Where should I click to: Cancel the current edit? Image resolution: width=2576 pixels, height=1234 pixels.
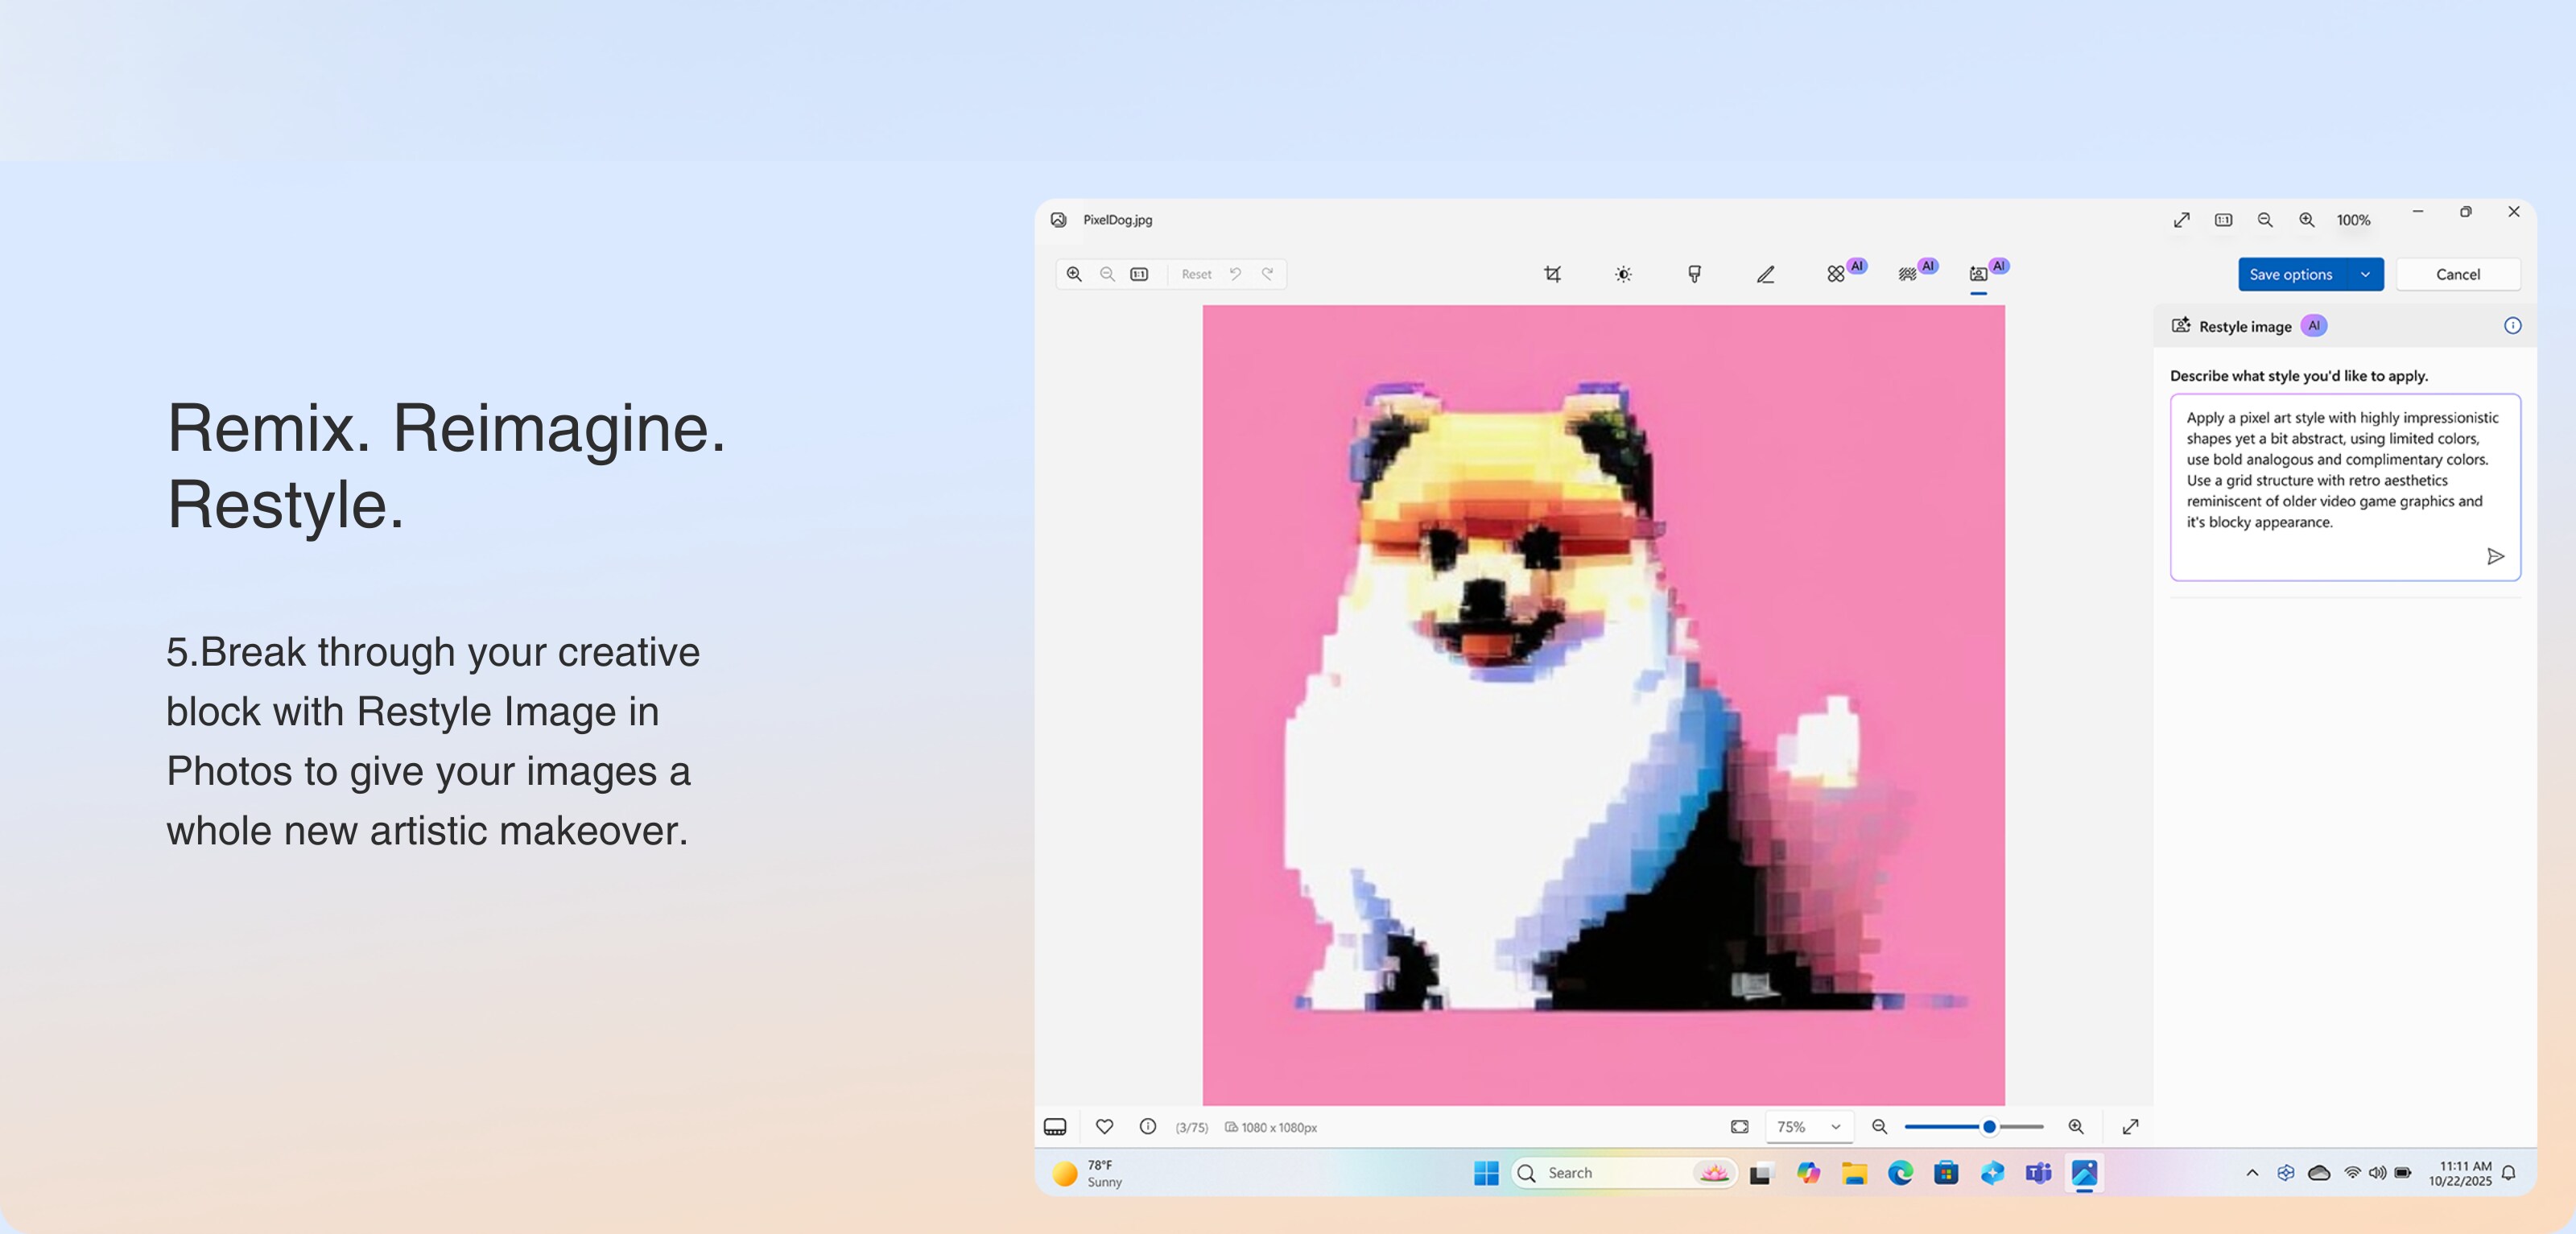pos(2458,274)
